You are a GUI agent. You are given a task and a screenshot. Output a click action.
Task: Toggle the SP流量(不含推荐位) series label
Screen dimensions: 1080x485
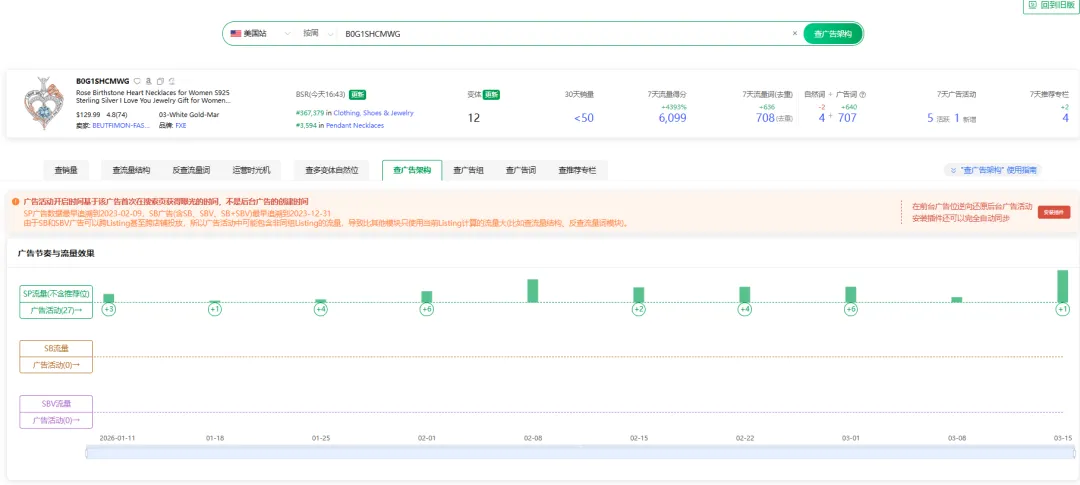(57, 294)
